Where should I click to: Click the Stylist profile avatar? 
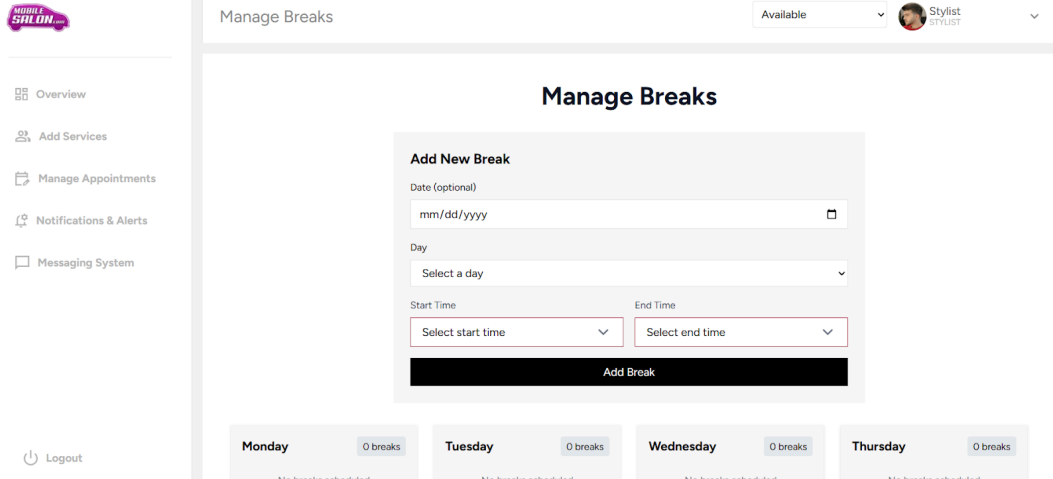coord(911,16)
